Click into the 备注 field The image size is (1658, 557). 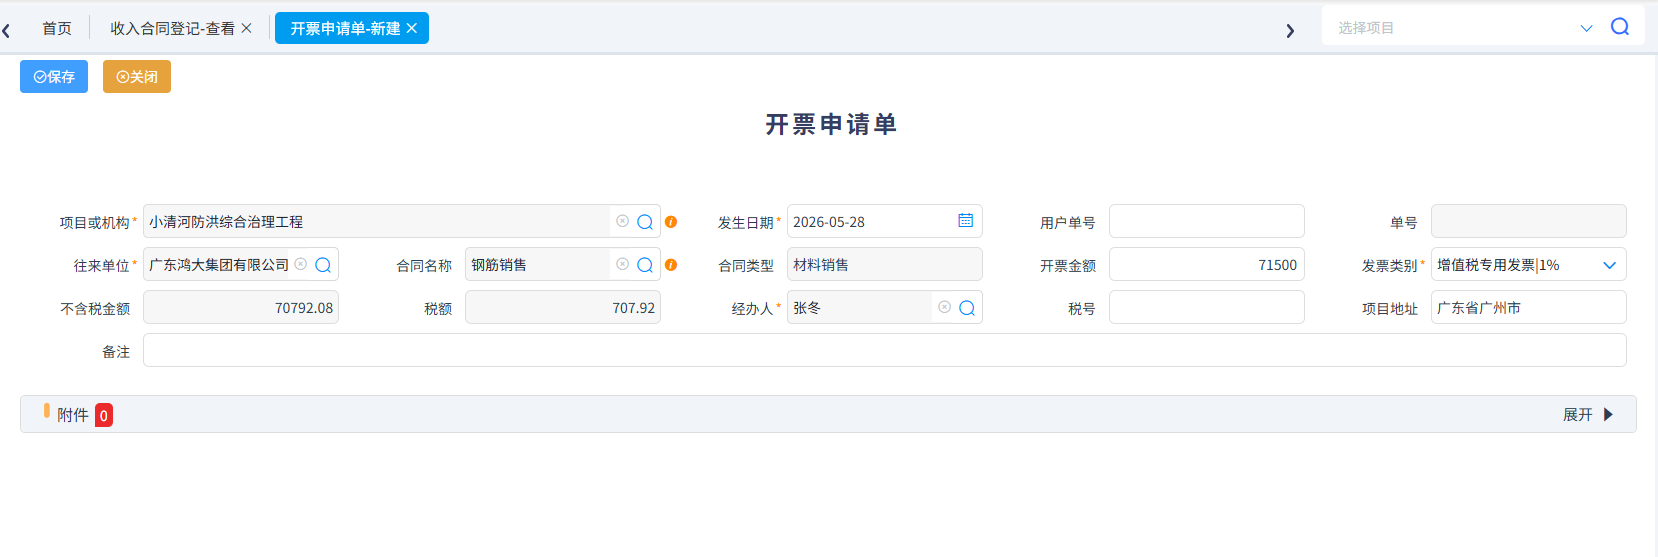(x=884, y=350)
